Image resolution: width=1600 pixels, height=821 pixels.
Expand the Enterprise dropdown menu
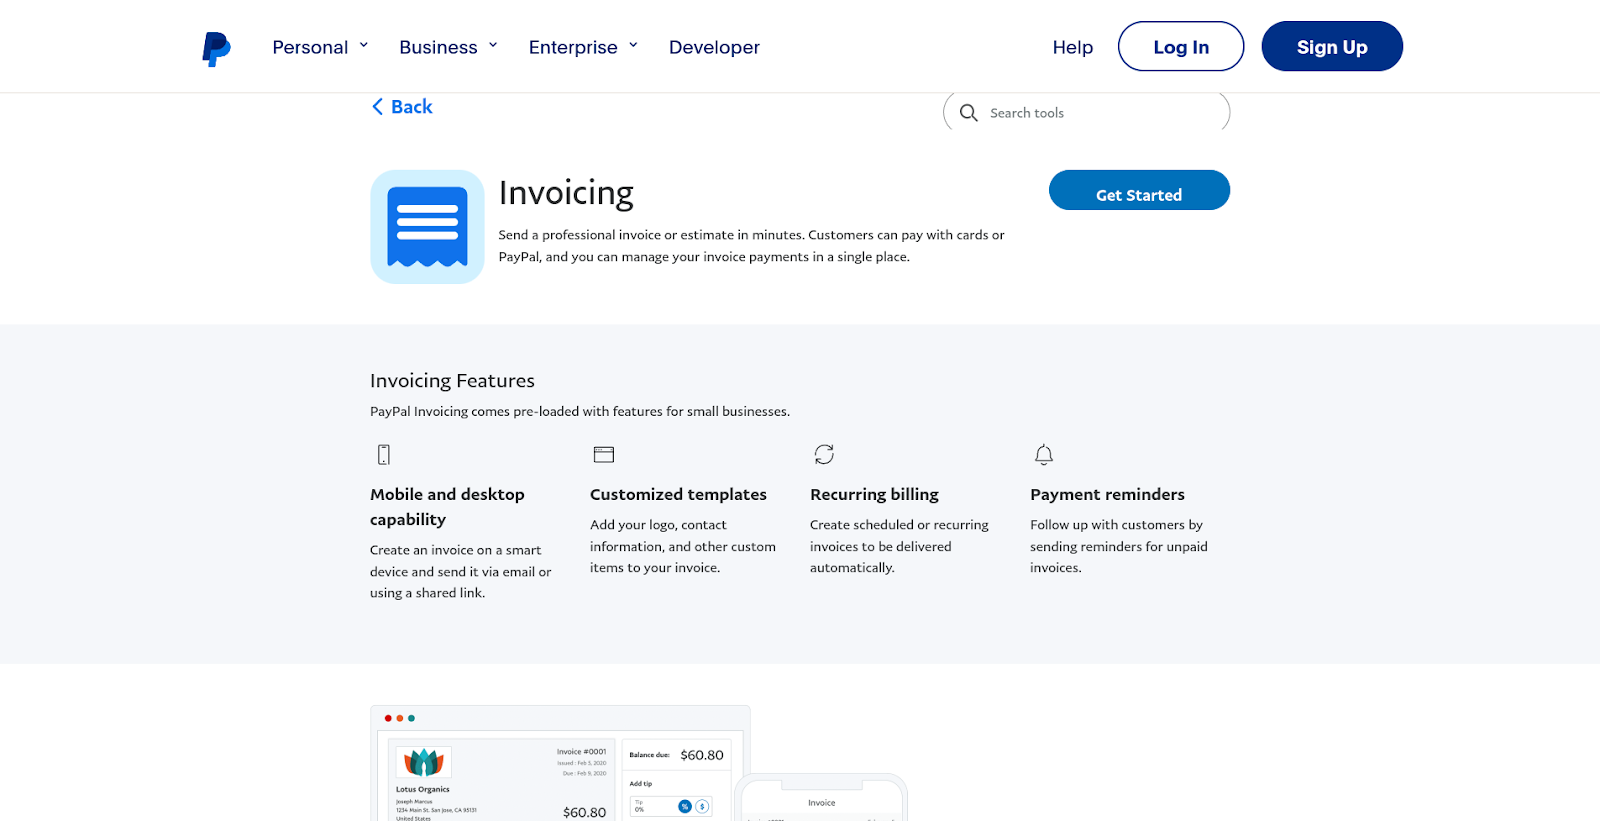[x=582, y=47]
